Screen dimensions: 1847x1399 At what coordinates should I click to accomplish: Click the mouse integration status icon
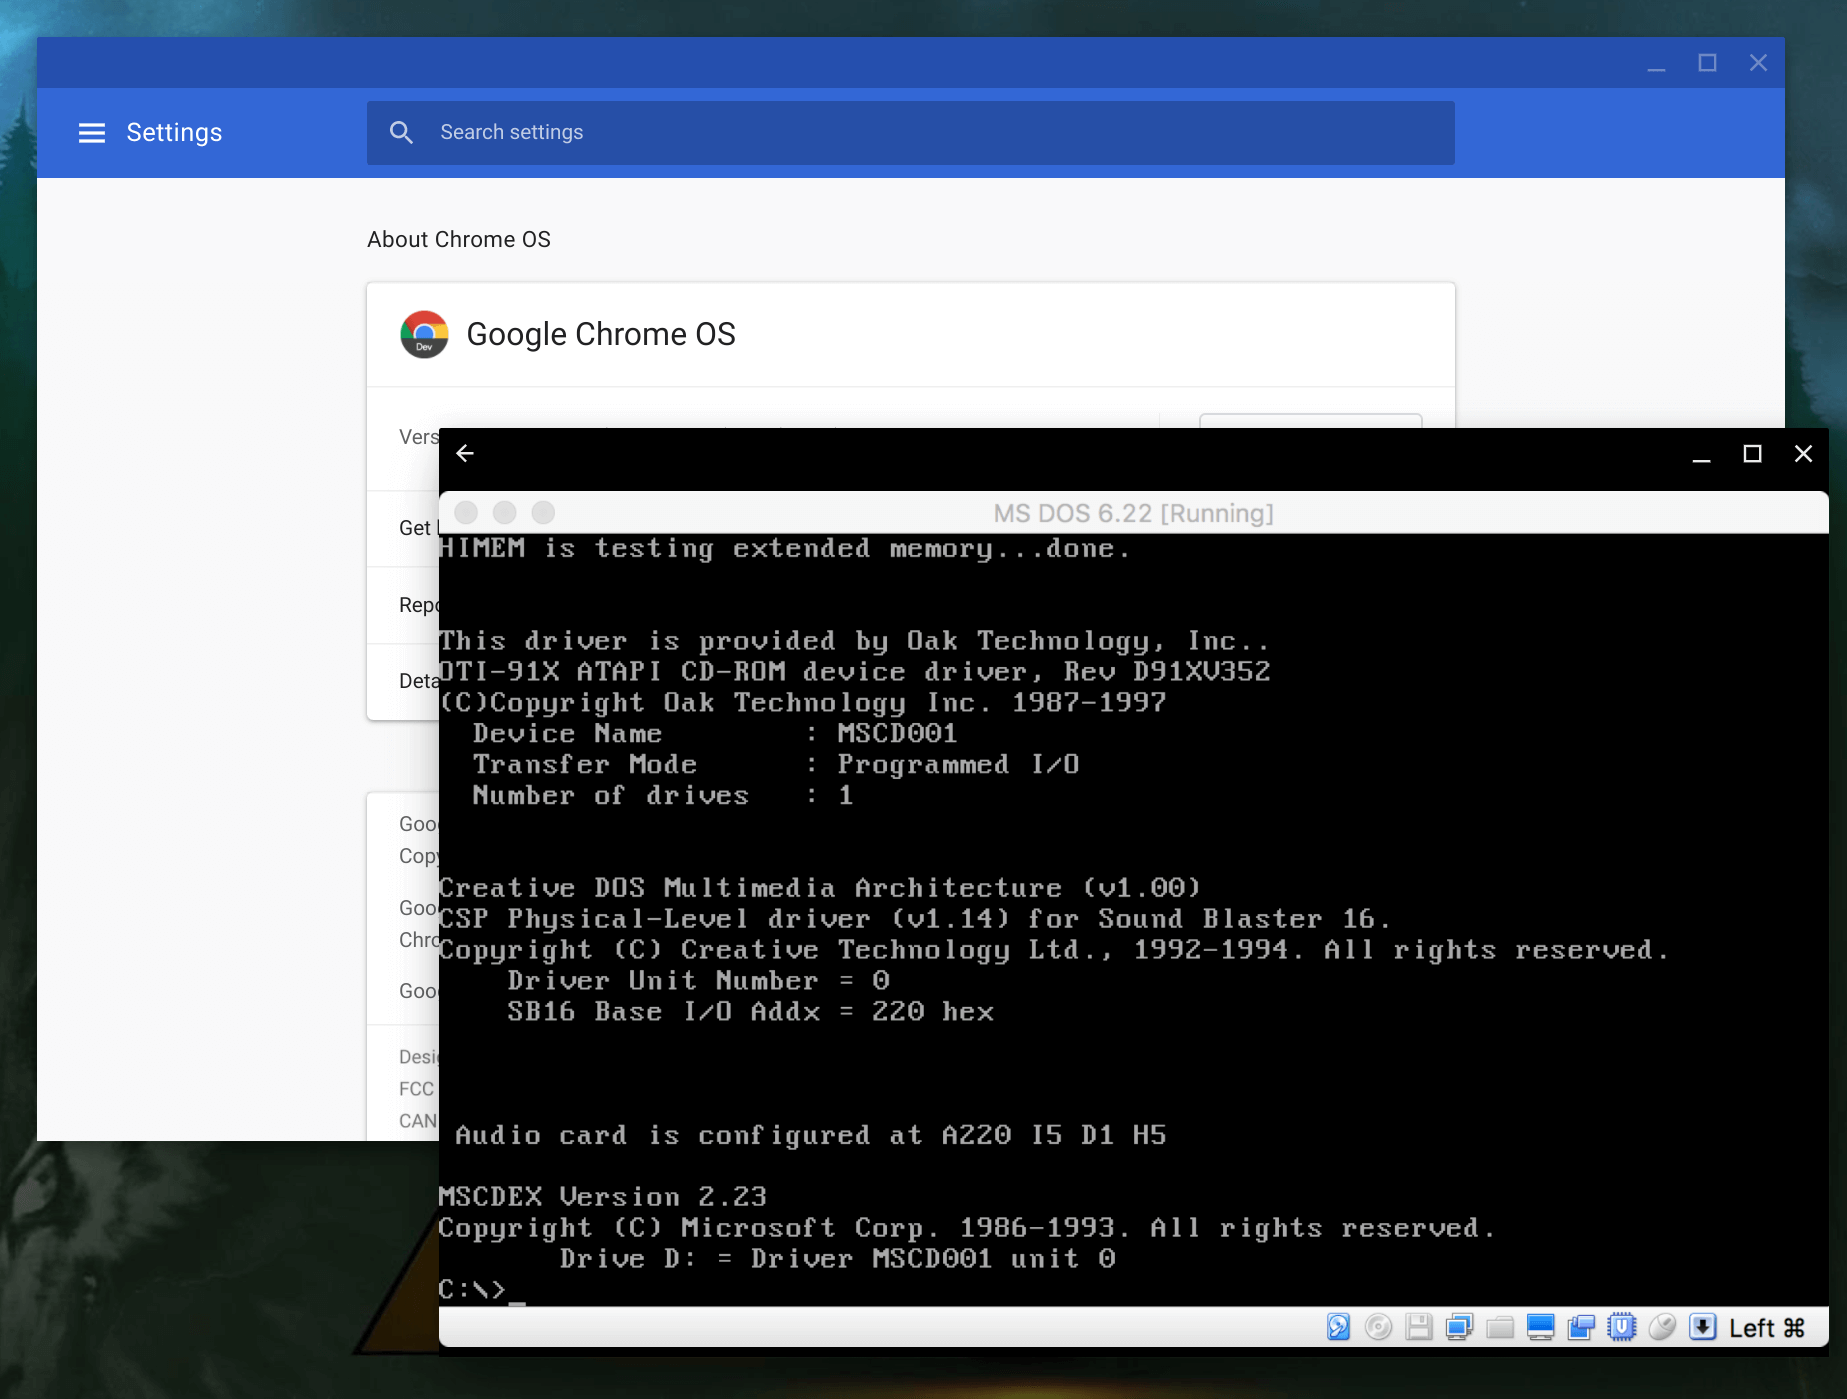point(1662,1327)
